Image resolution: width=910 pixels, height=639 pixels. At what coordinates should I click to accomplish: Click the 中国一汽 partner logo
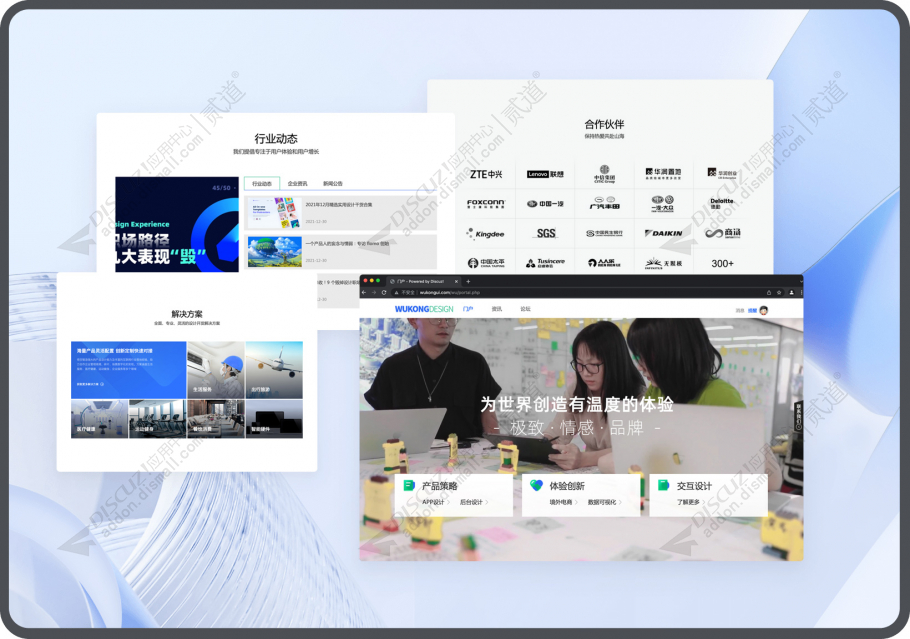pyautogui.click(x=545, y=204)
